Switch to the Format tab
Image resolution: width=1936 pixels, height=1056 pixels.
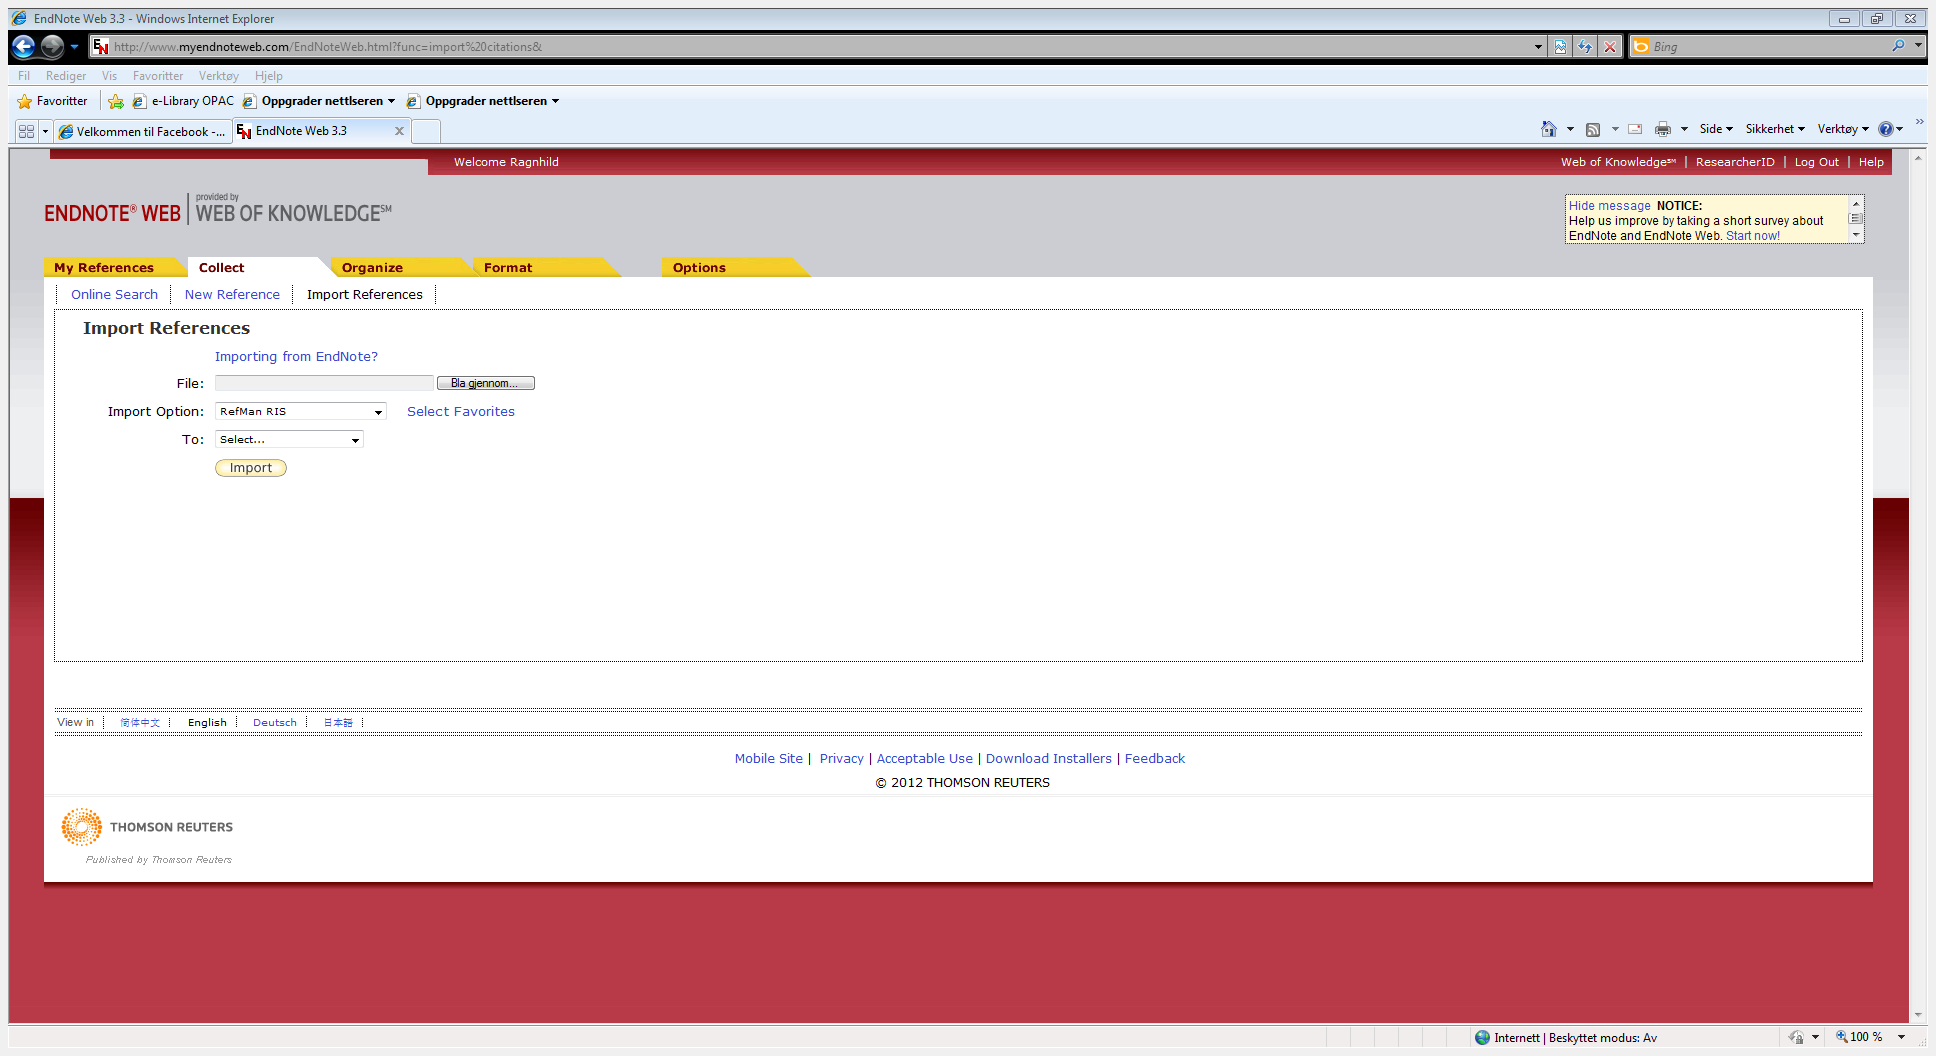[508, 268]
